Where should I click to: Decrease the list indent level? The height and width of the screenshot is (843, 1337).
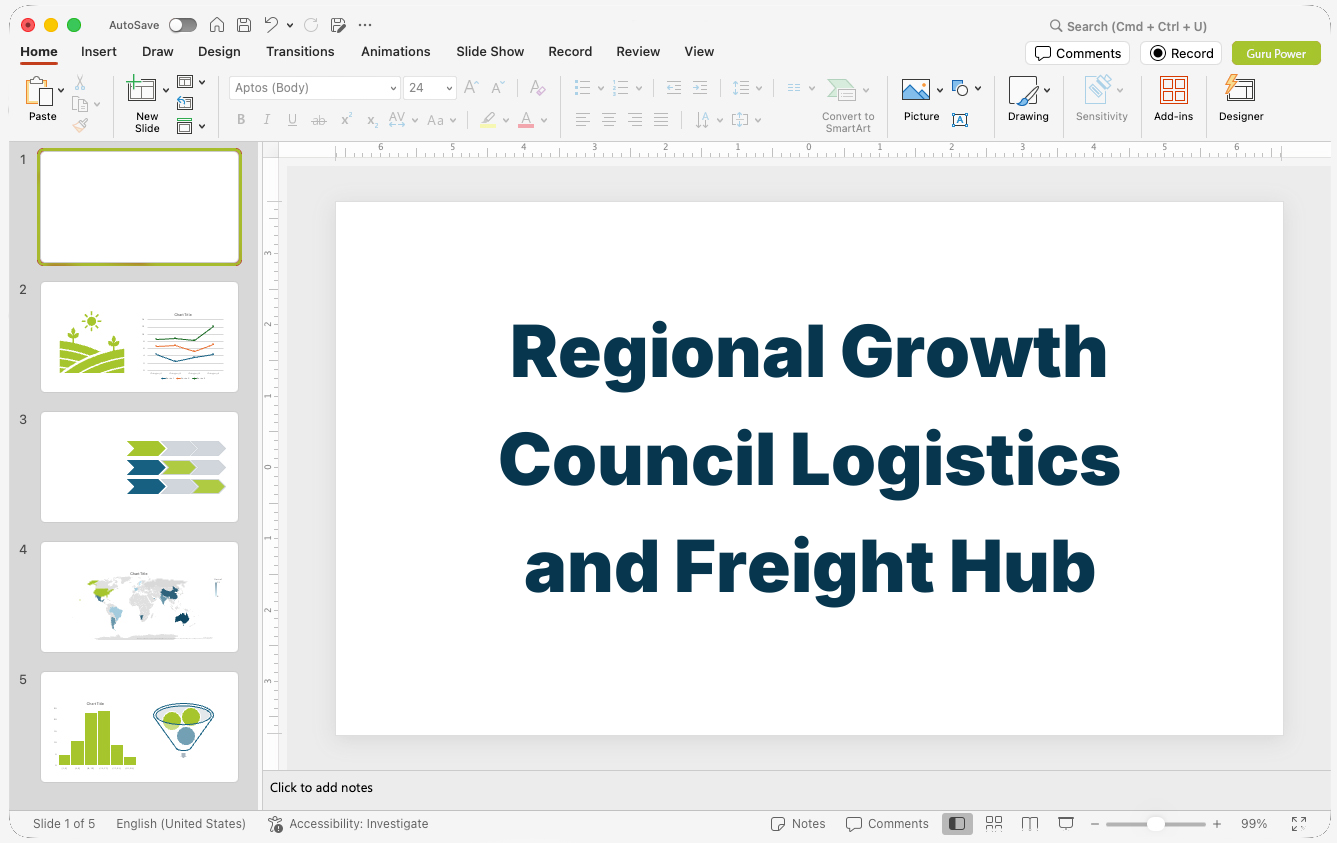[x=674, y=88]
